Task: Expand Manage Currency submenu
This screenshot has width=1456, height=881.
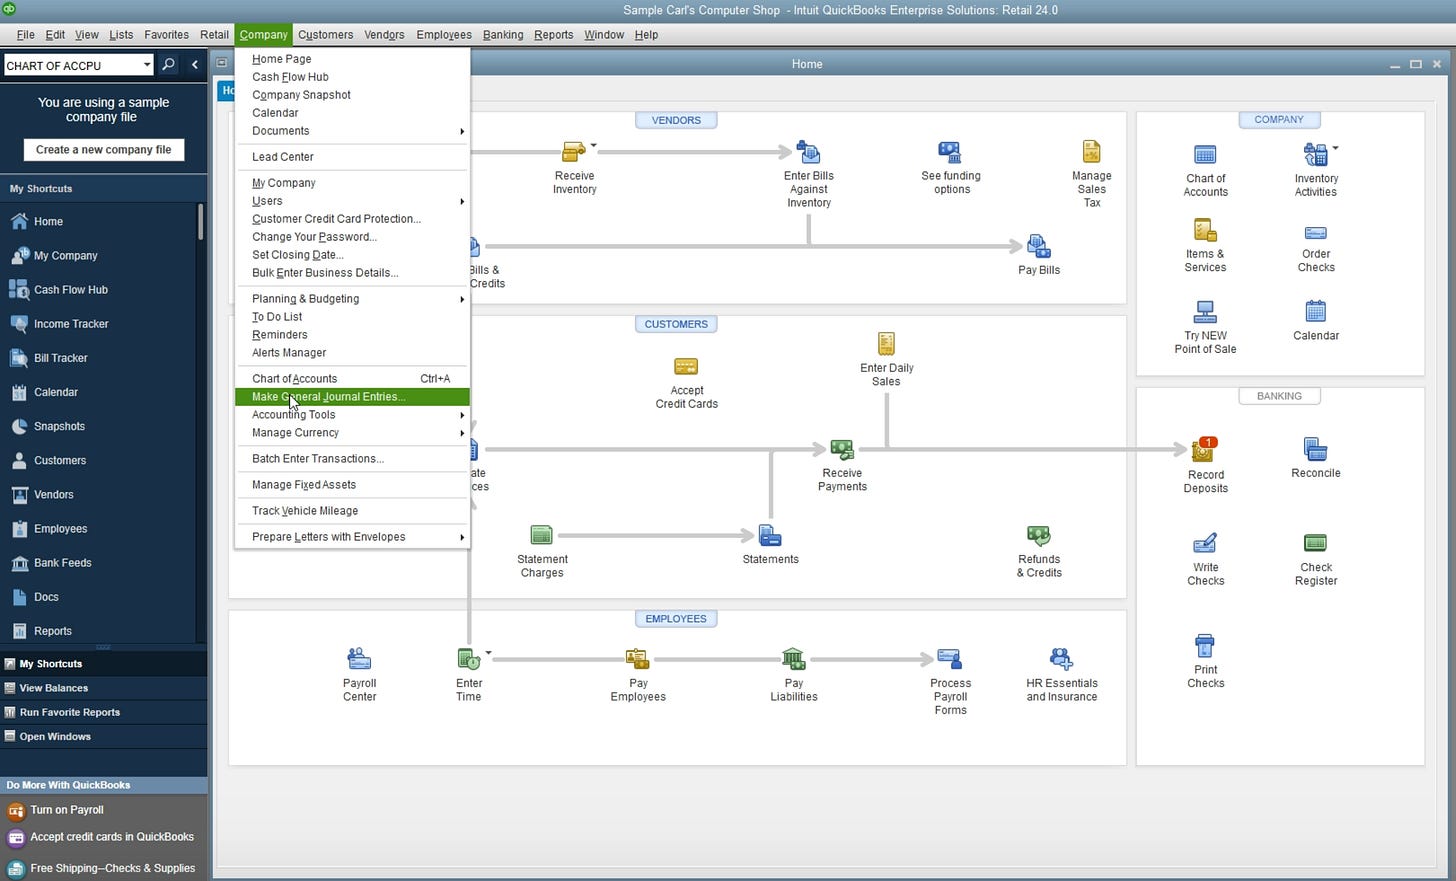Action: (x=352, y=433)
